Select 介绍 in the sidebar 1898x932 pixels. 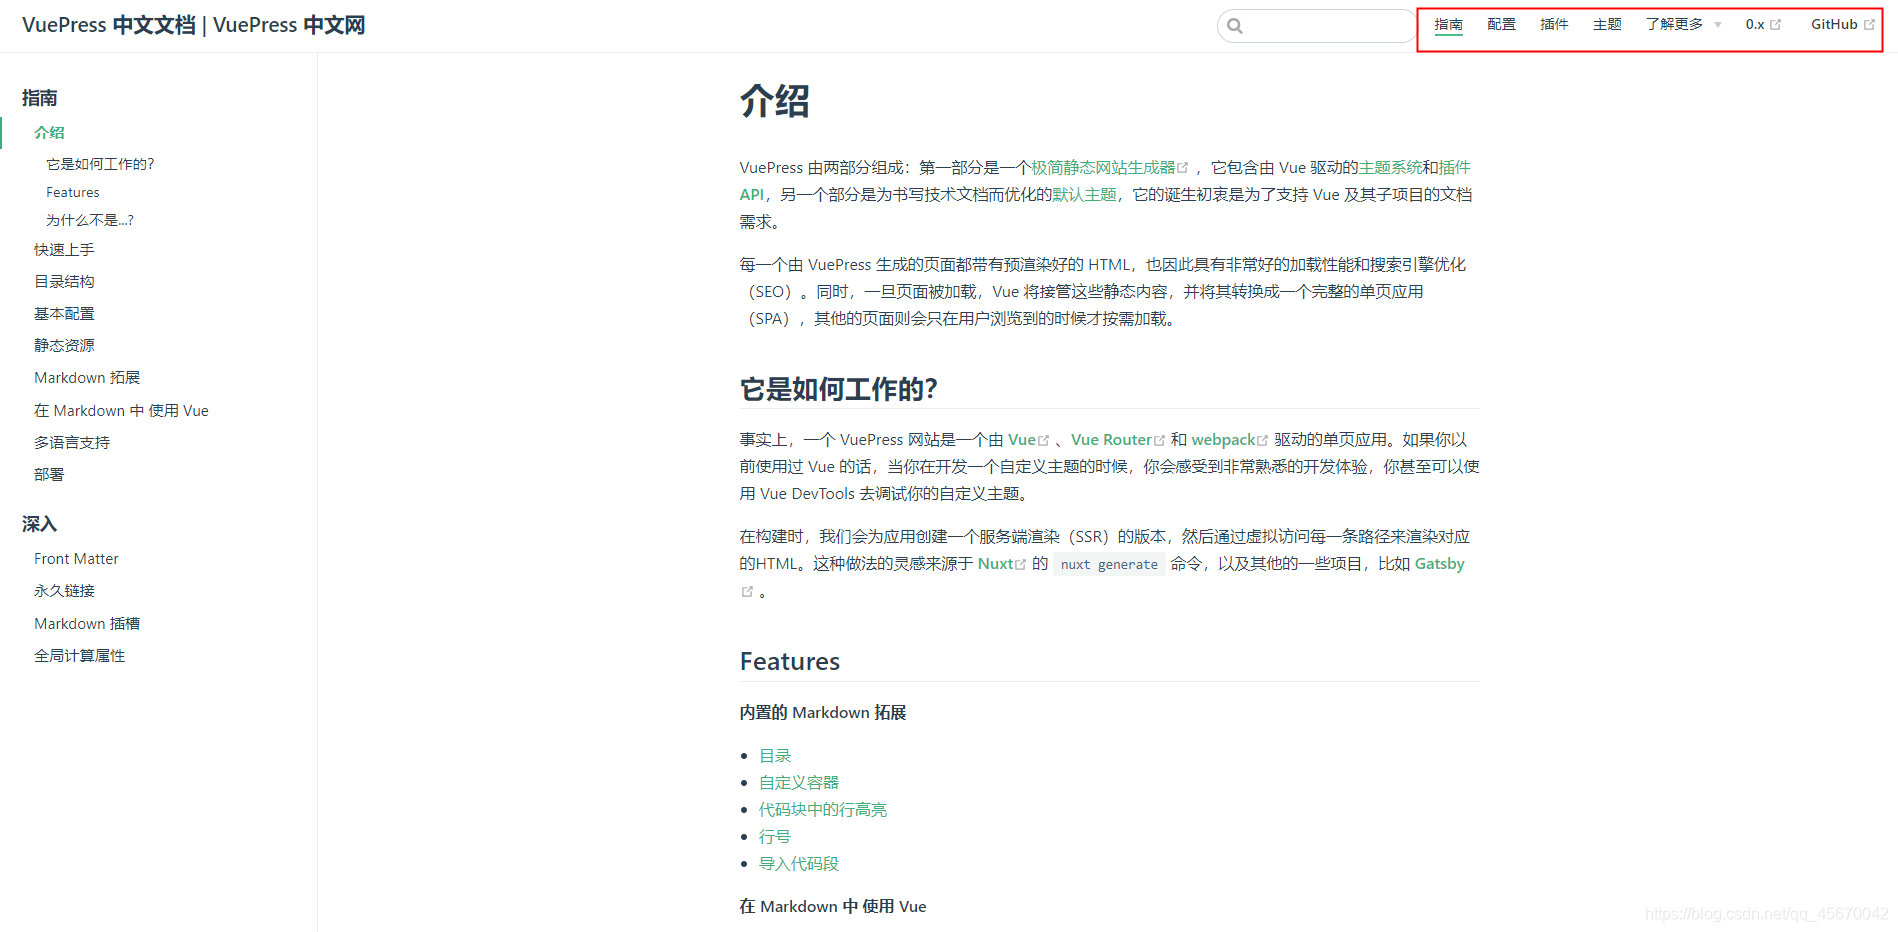click(49, 133)
